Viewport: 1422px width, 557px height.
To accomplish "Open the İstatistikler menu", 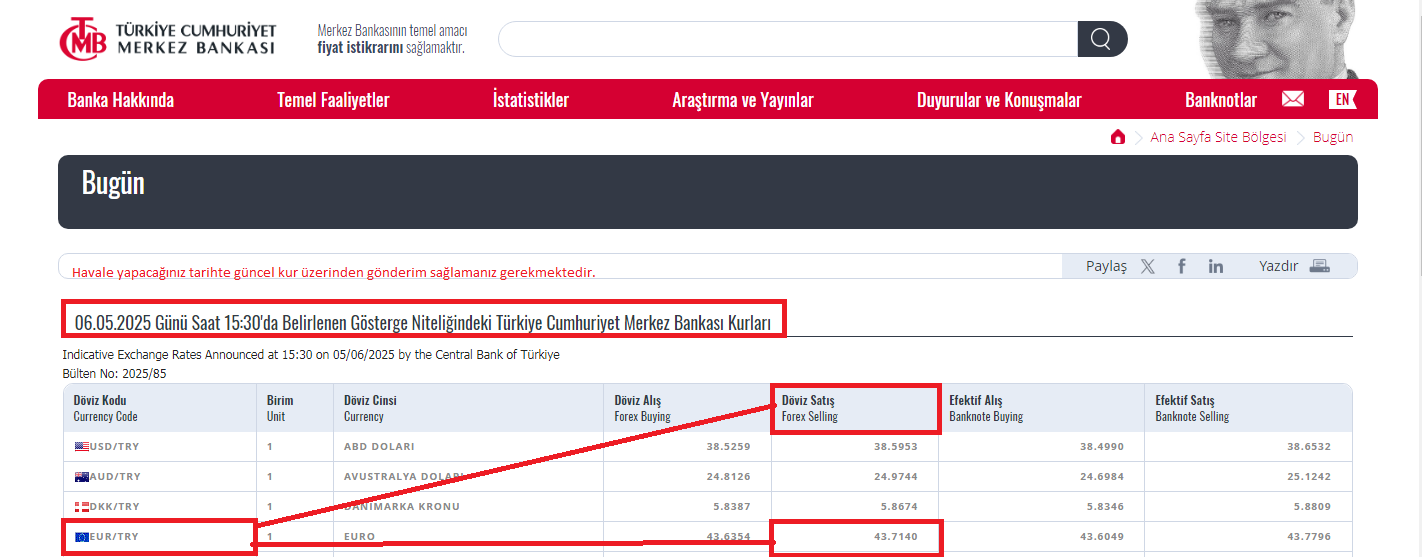I will (531, 100).
